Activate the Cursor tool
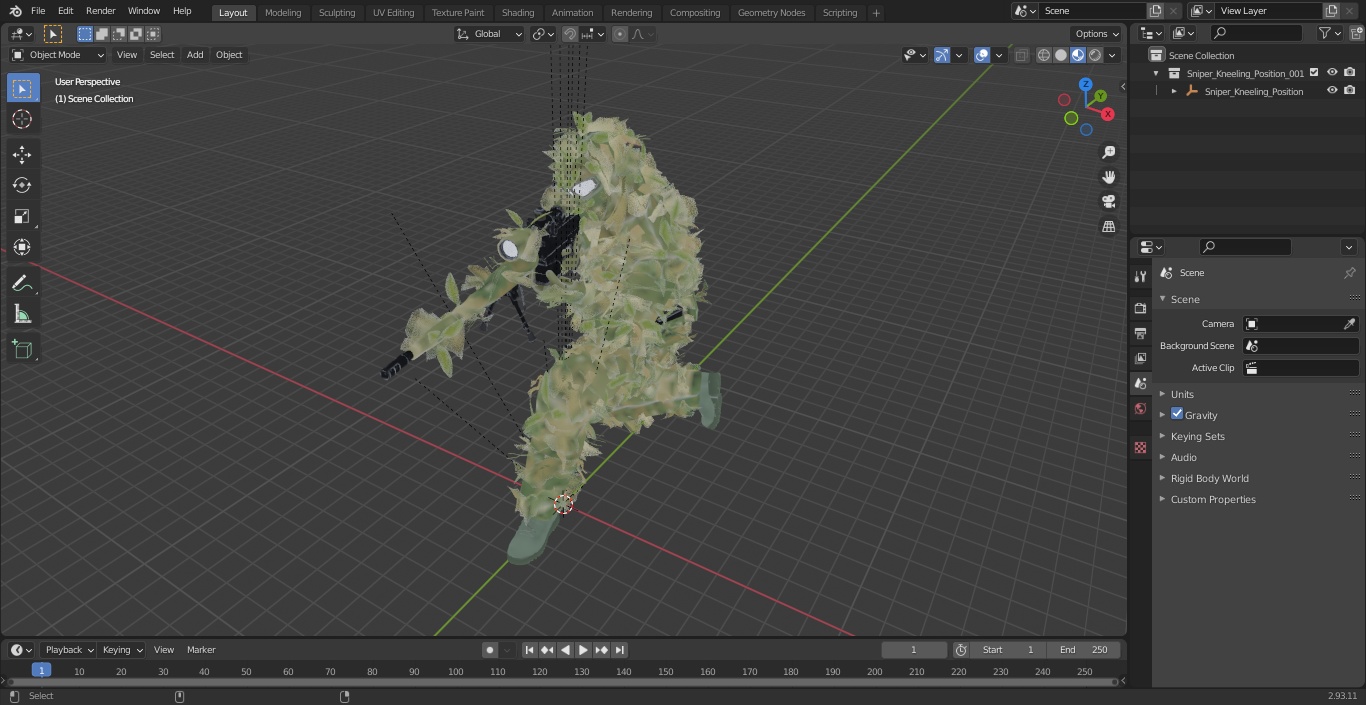 (x=22, y=119)
